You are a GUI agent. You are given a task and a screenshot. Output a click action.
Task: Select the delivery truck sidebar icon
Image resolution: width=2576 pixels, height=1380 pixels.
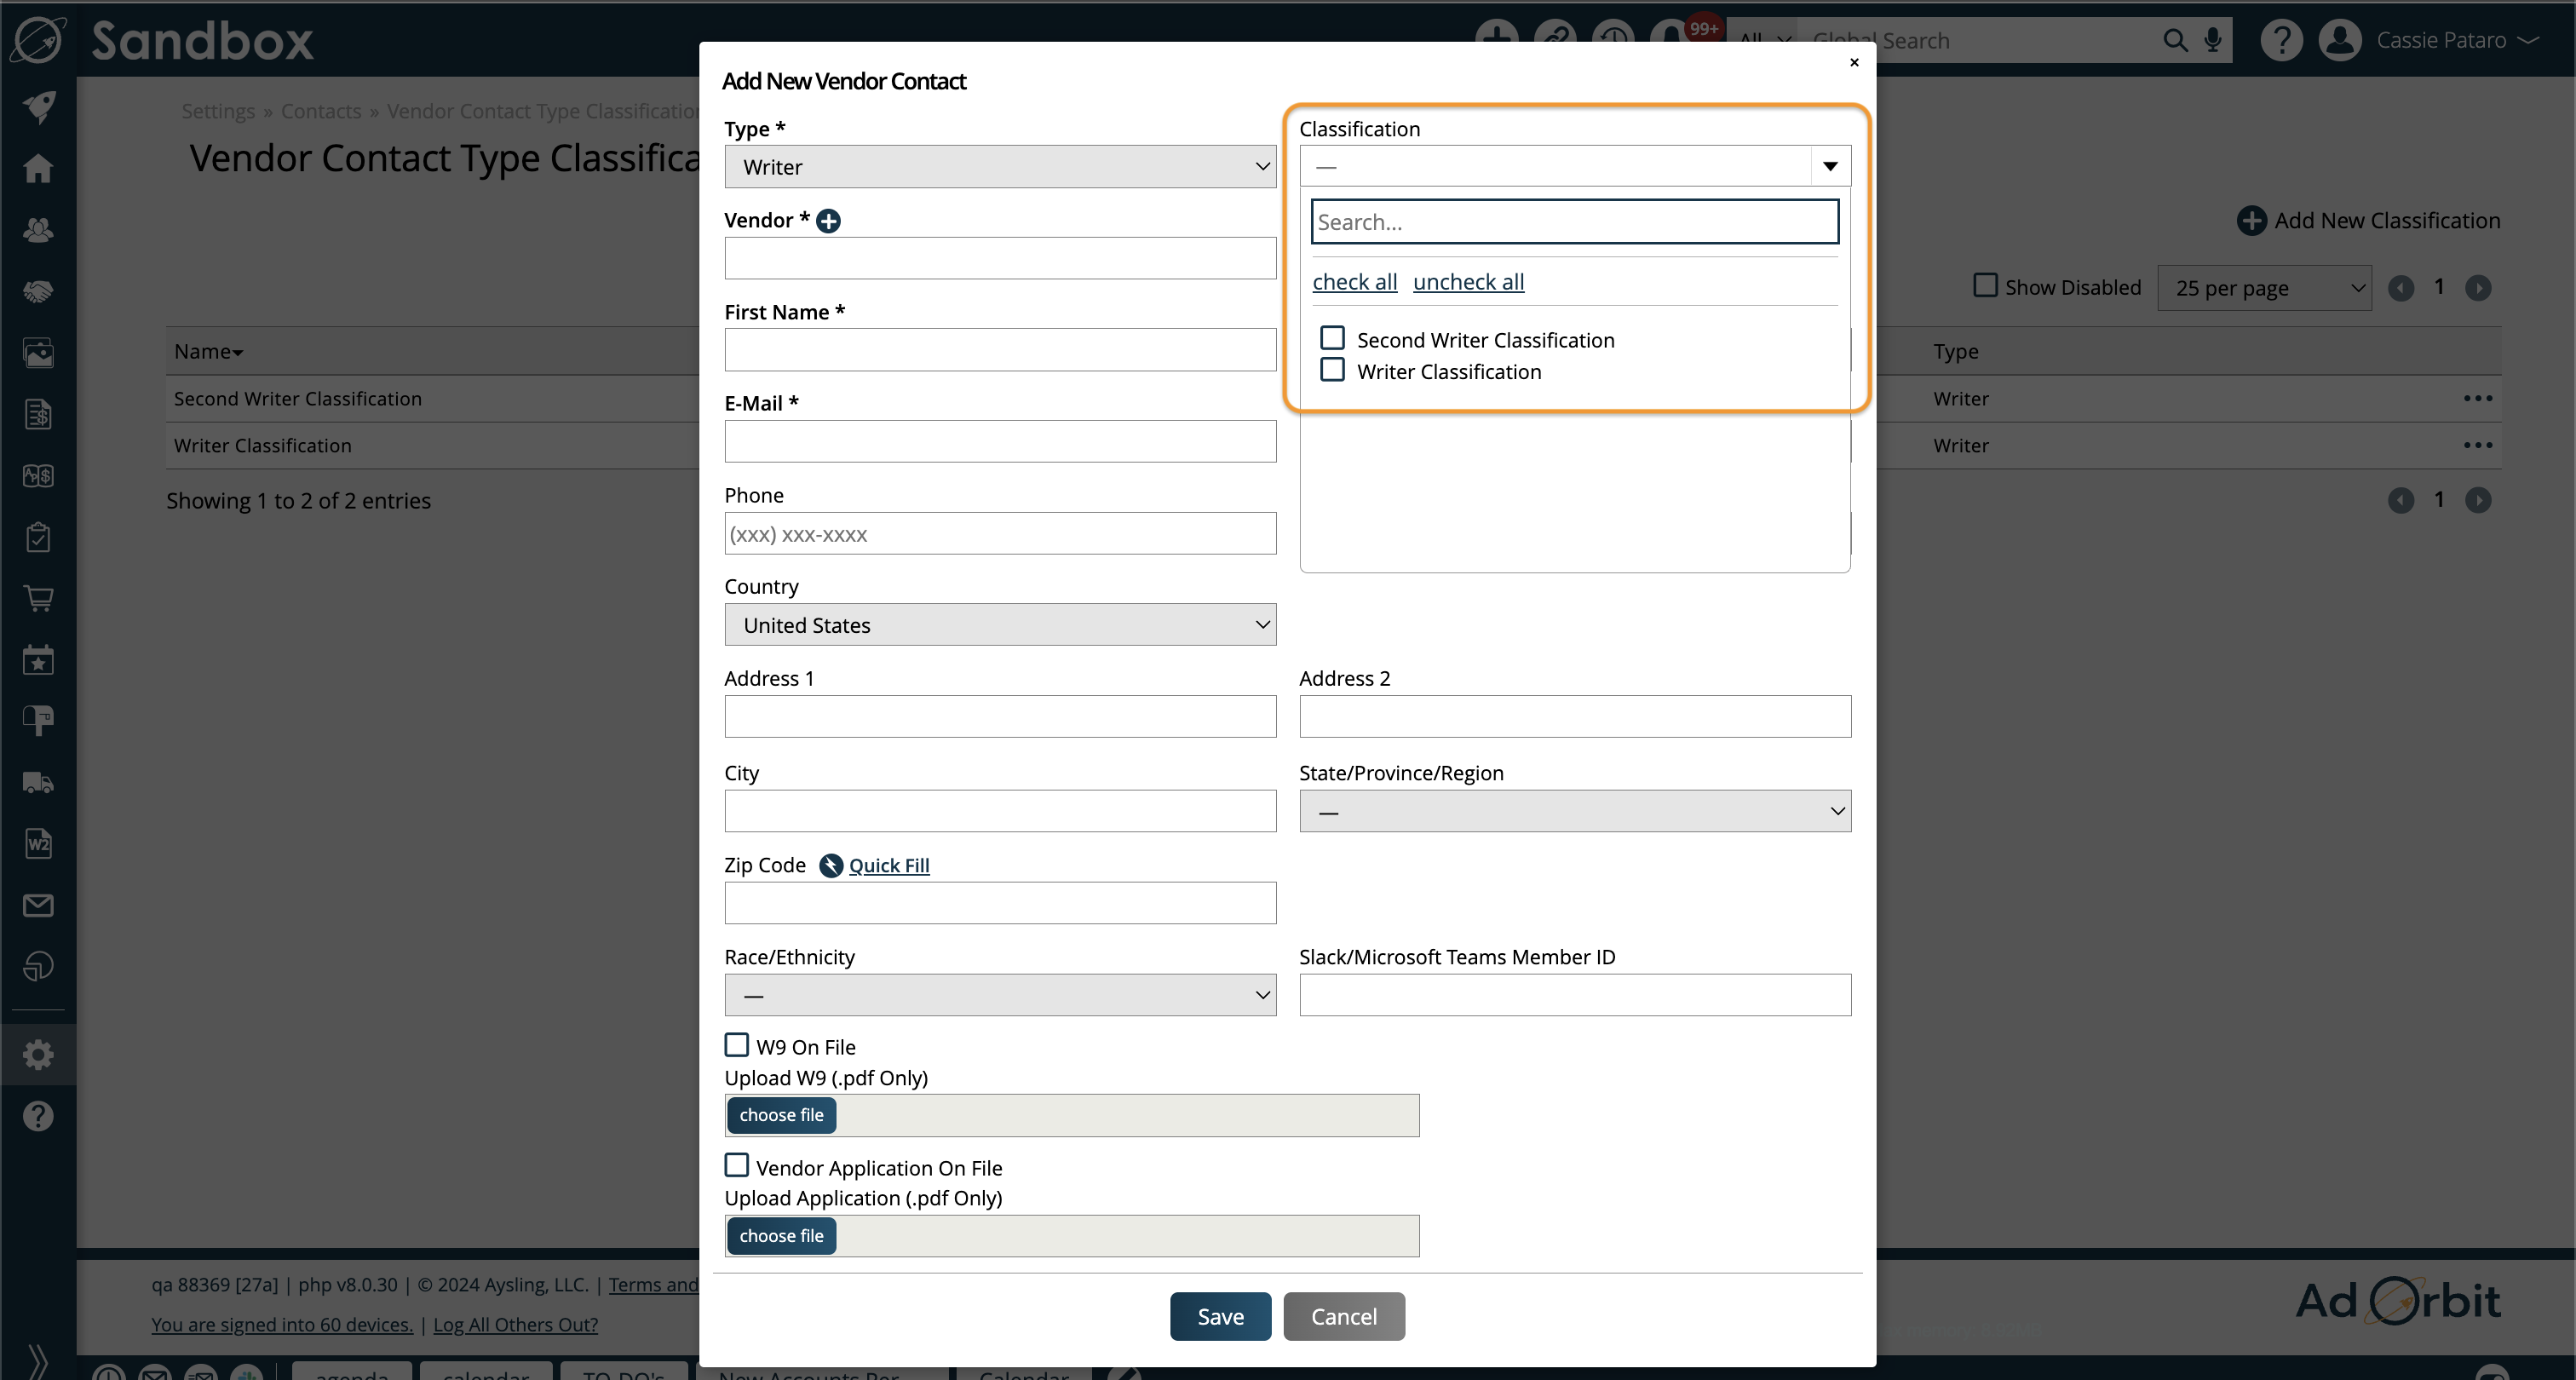pyautogui.click(x=38, y=782)
